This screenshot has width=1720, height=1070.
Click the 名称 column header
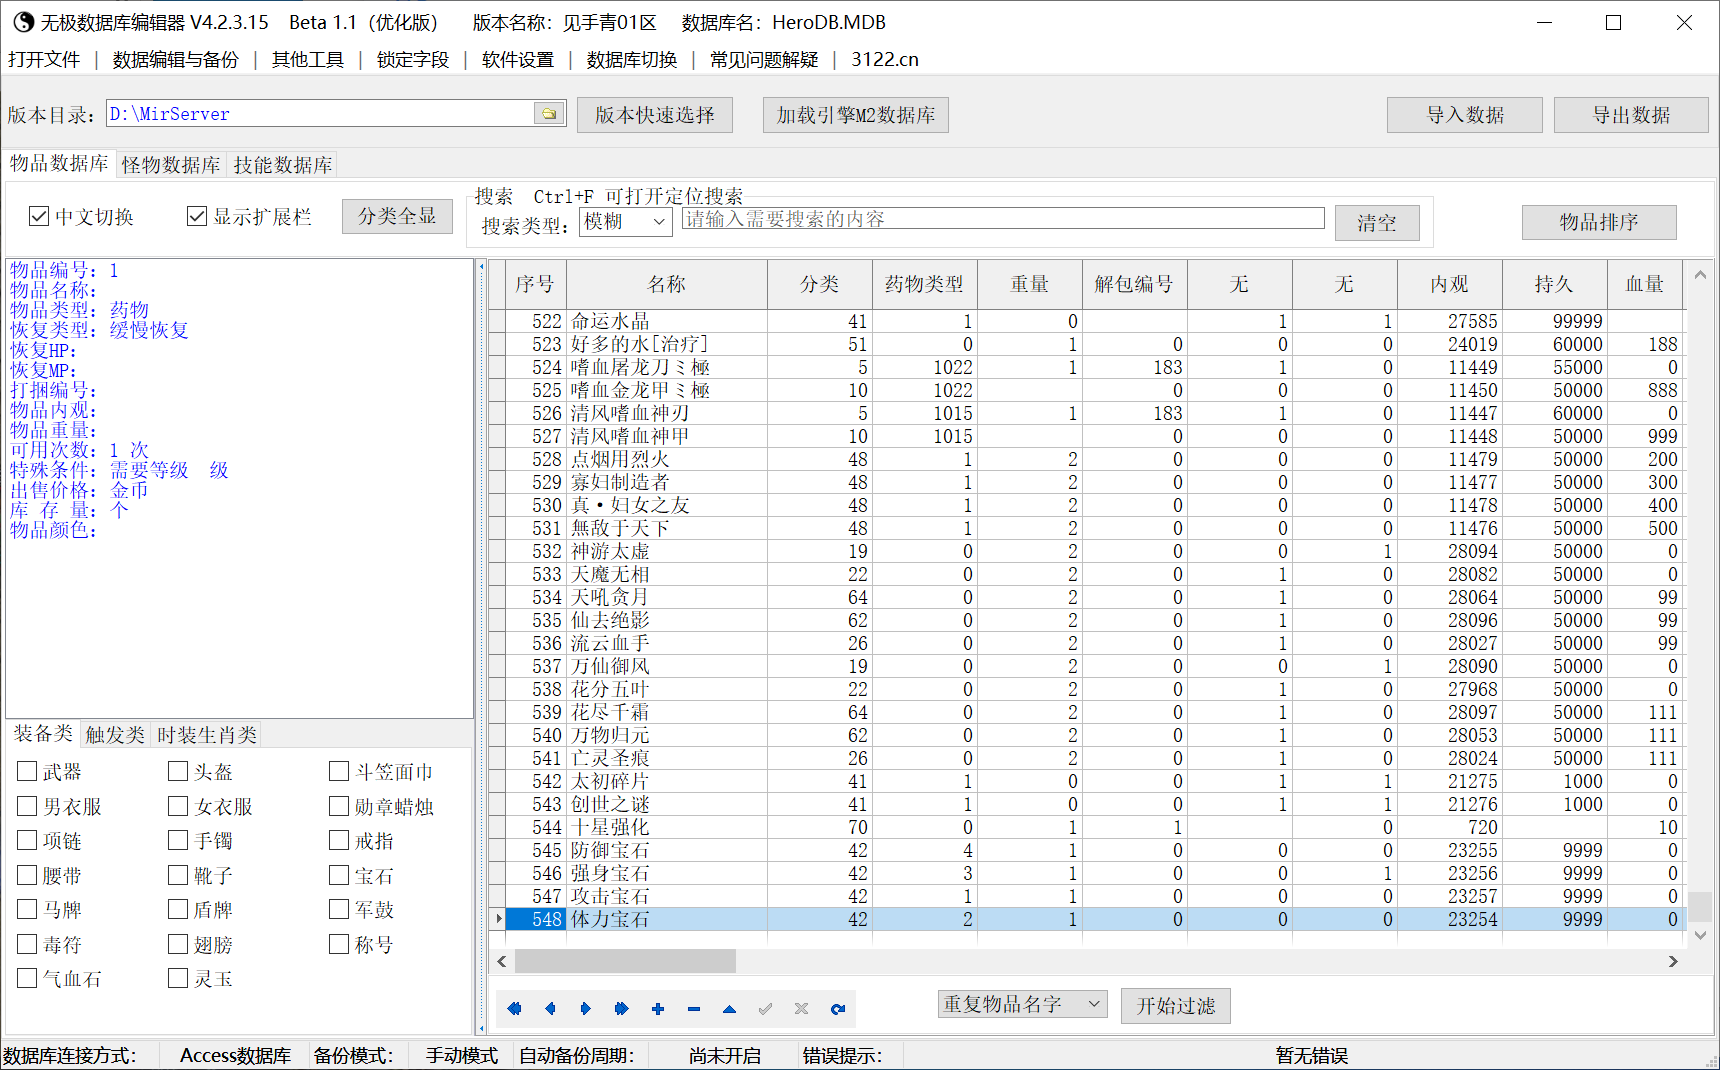click(x=667, y=284)
